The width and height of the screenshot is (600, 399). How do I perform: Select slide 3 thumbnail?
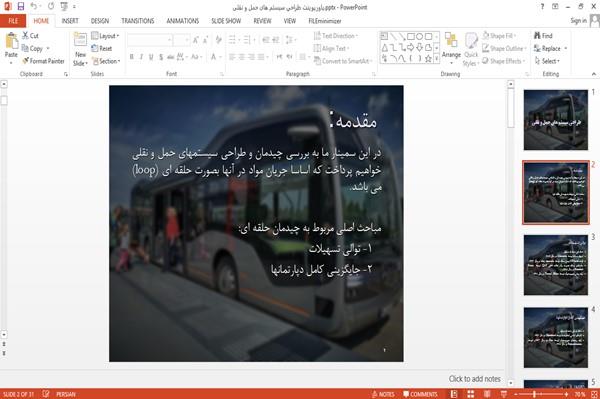[x=556, y=265]
